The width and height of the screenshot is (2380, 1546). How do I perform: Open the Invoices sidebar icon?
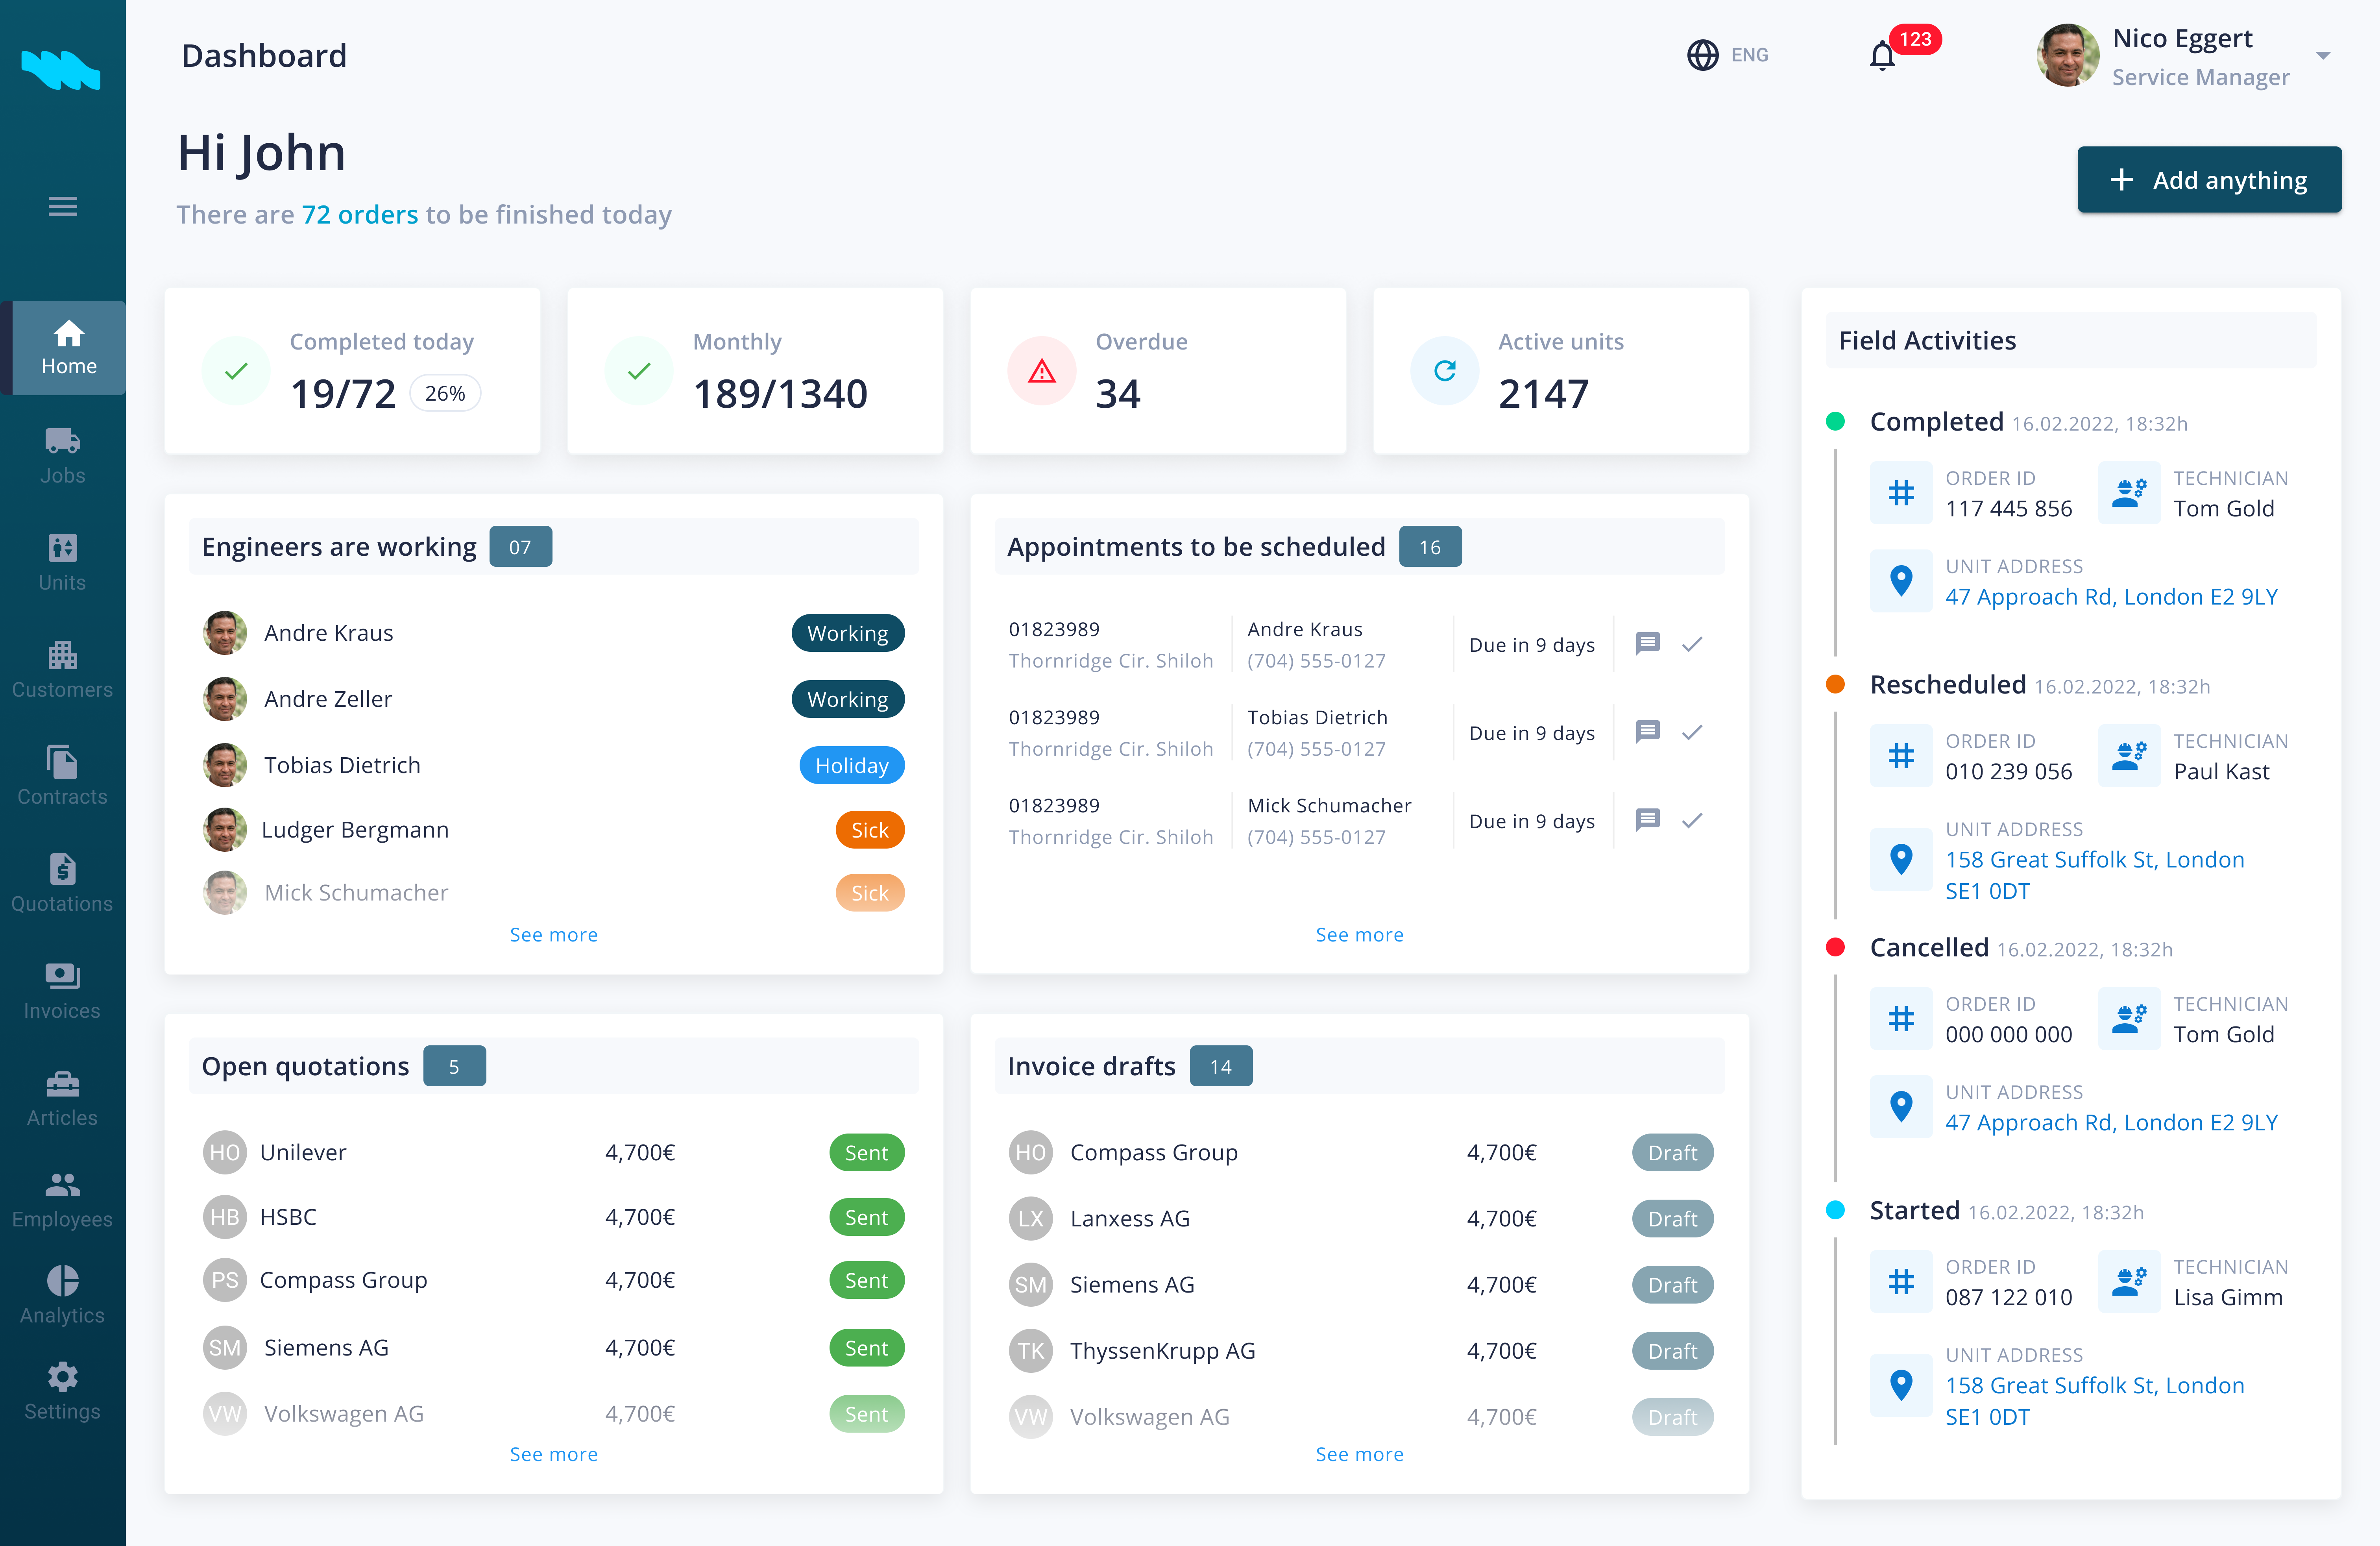62,976
